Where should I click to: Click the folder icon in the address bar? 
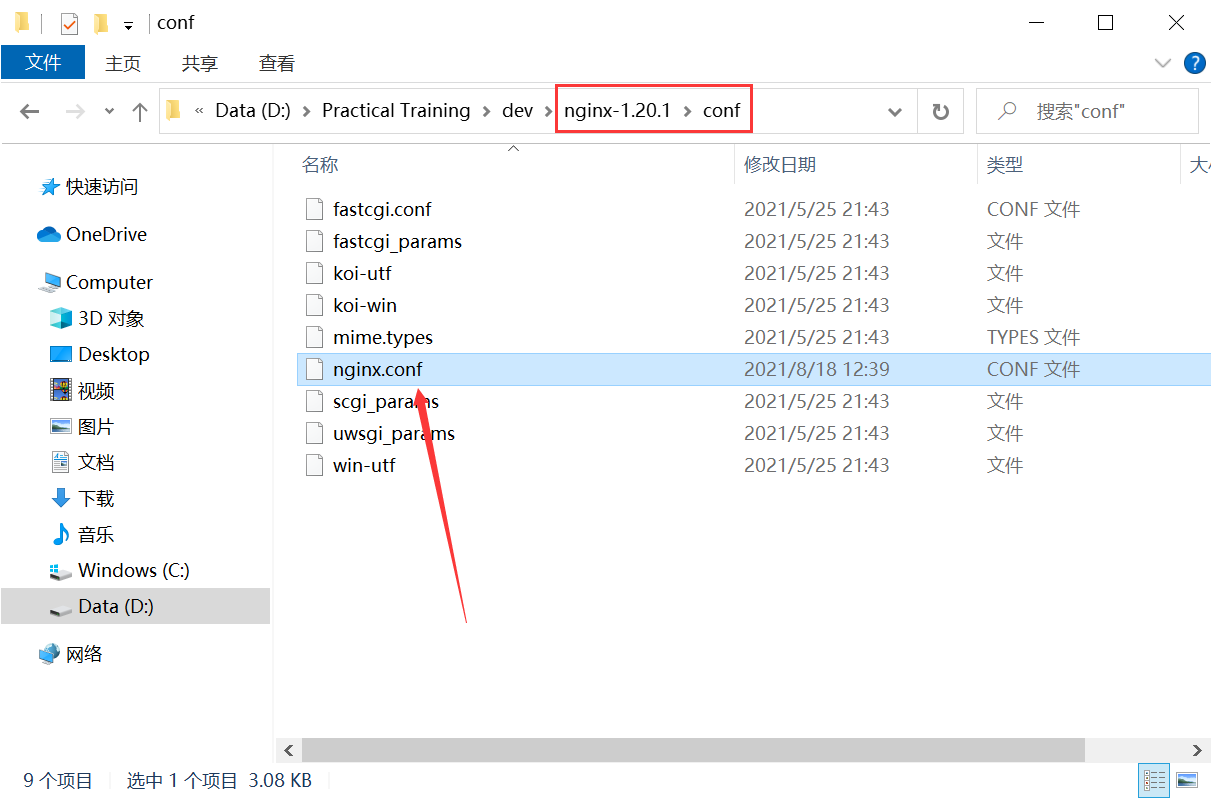point(173,110)
